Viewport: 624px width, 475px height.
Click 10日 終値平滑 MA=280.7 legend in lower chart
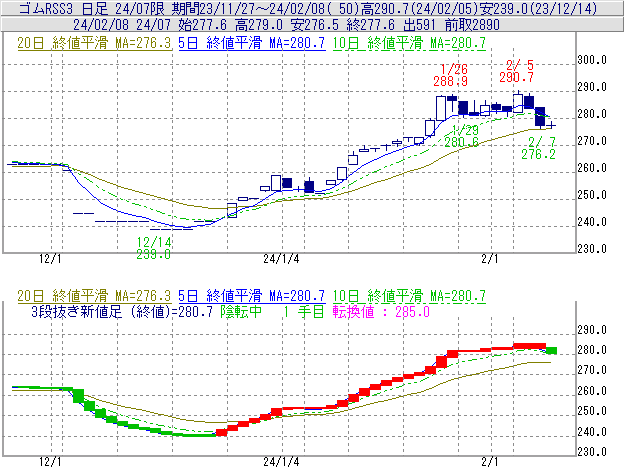409,296
